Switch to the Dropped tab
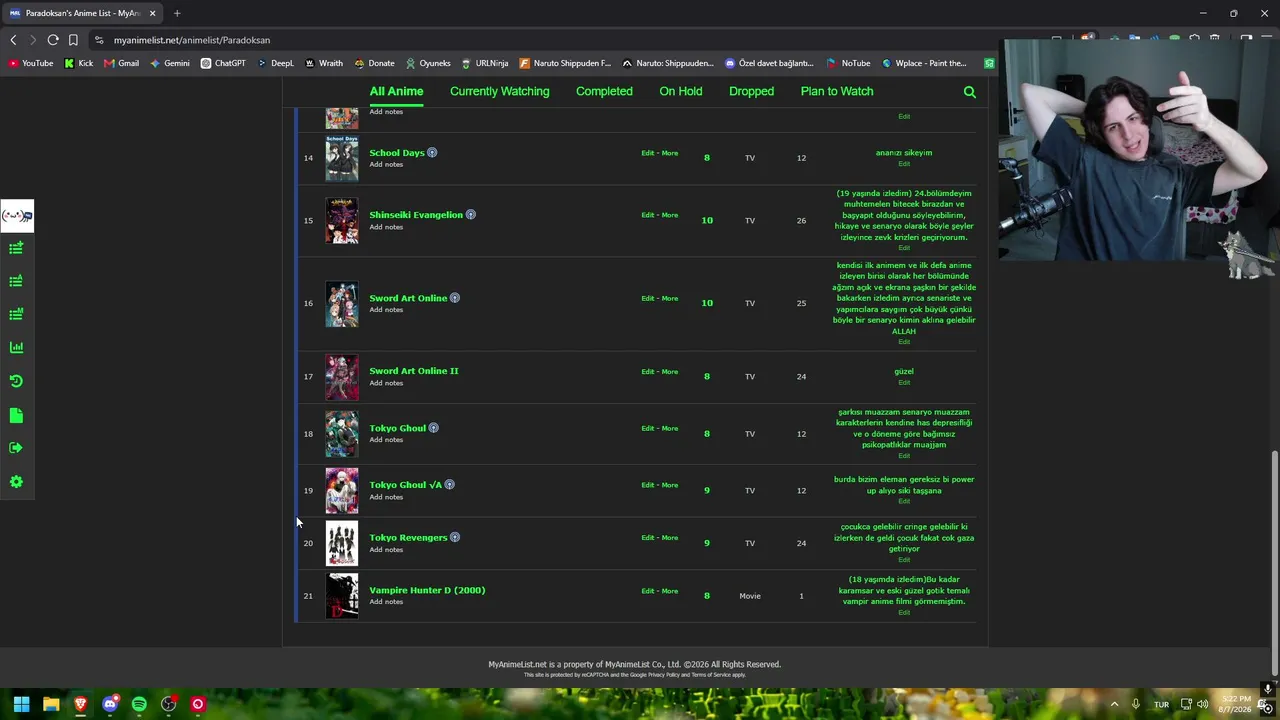This screenshot has height=720, width=1280. coord(751,91)
